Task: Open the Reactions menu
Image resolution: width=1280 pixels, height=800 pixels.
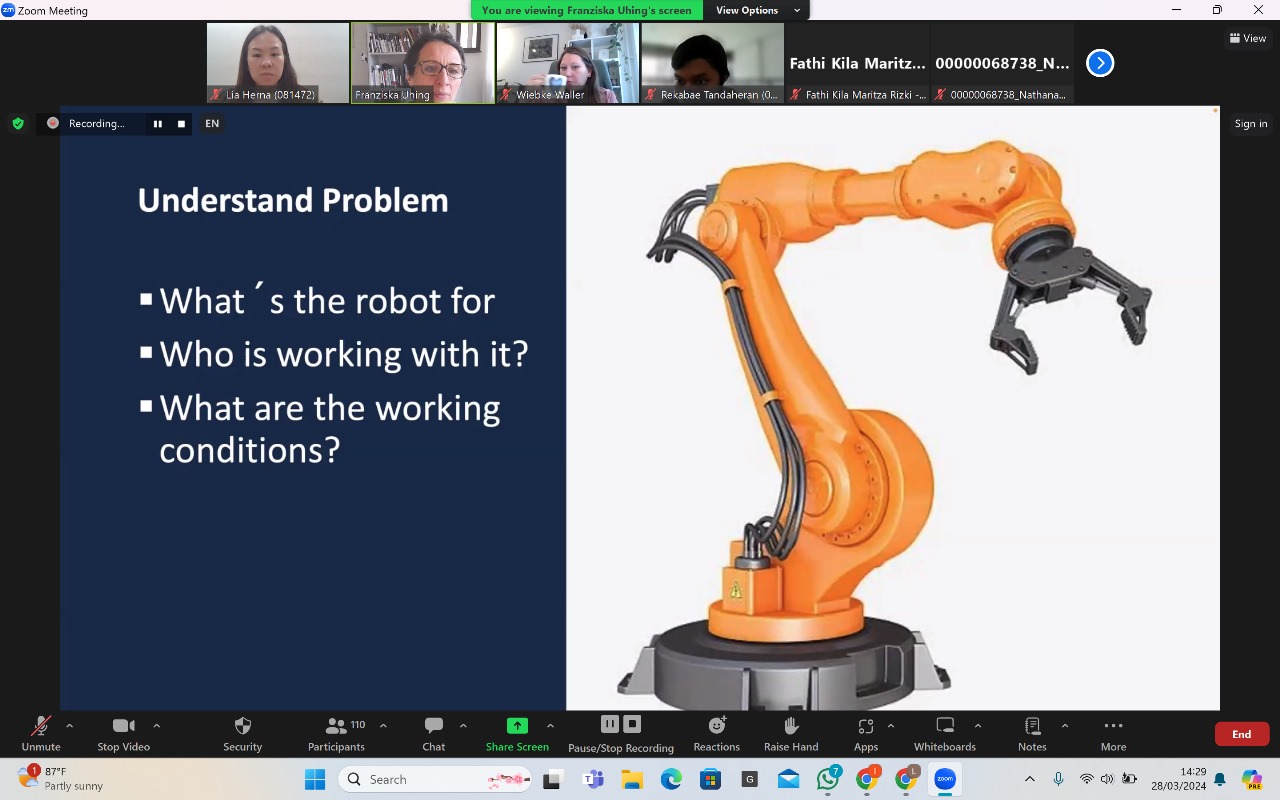Action: click(x=717, y=733)
